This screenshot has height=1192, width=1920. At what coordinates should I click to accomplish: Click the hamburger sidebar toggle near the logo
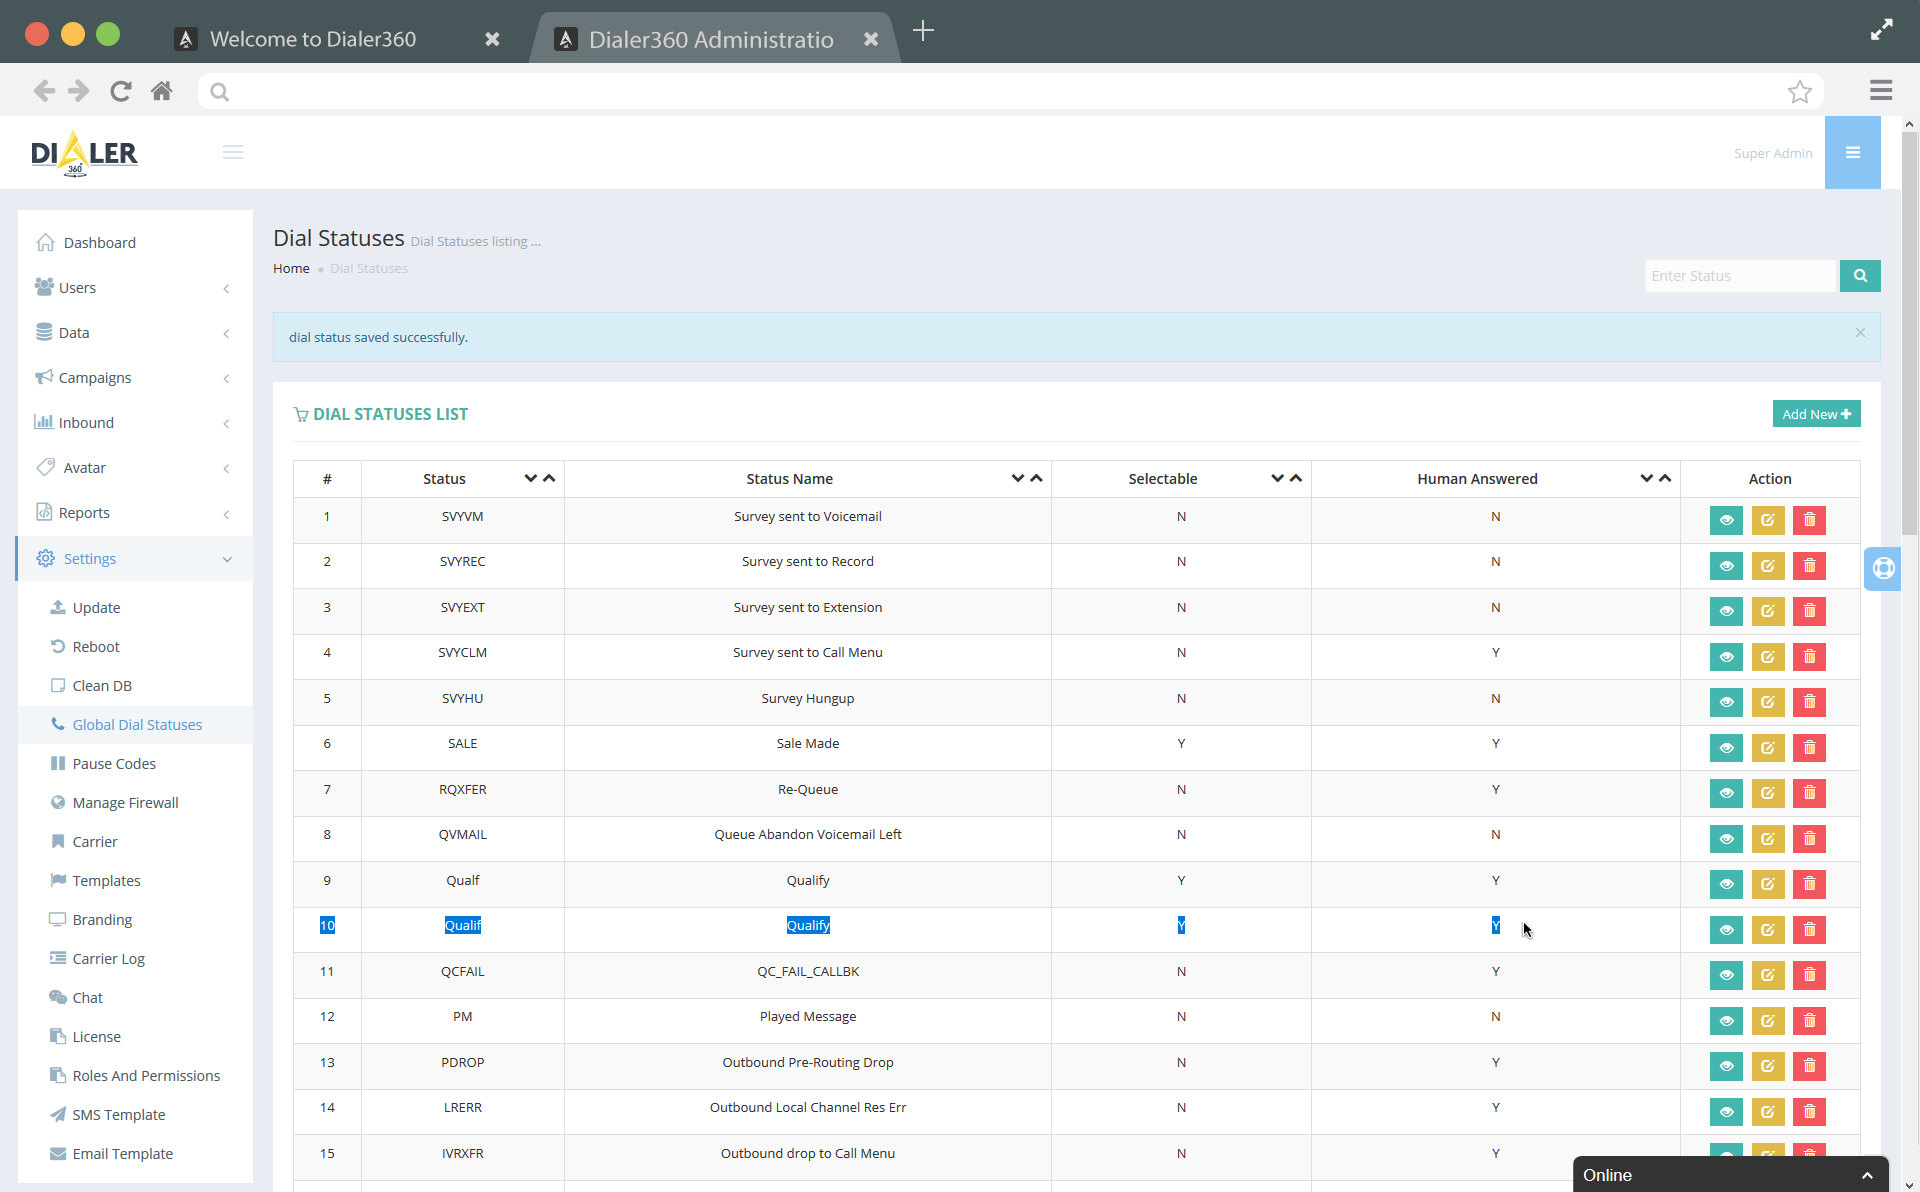[x=233, y=152]
